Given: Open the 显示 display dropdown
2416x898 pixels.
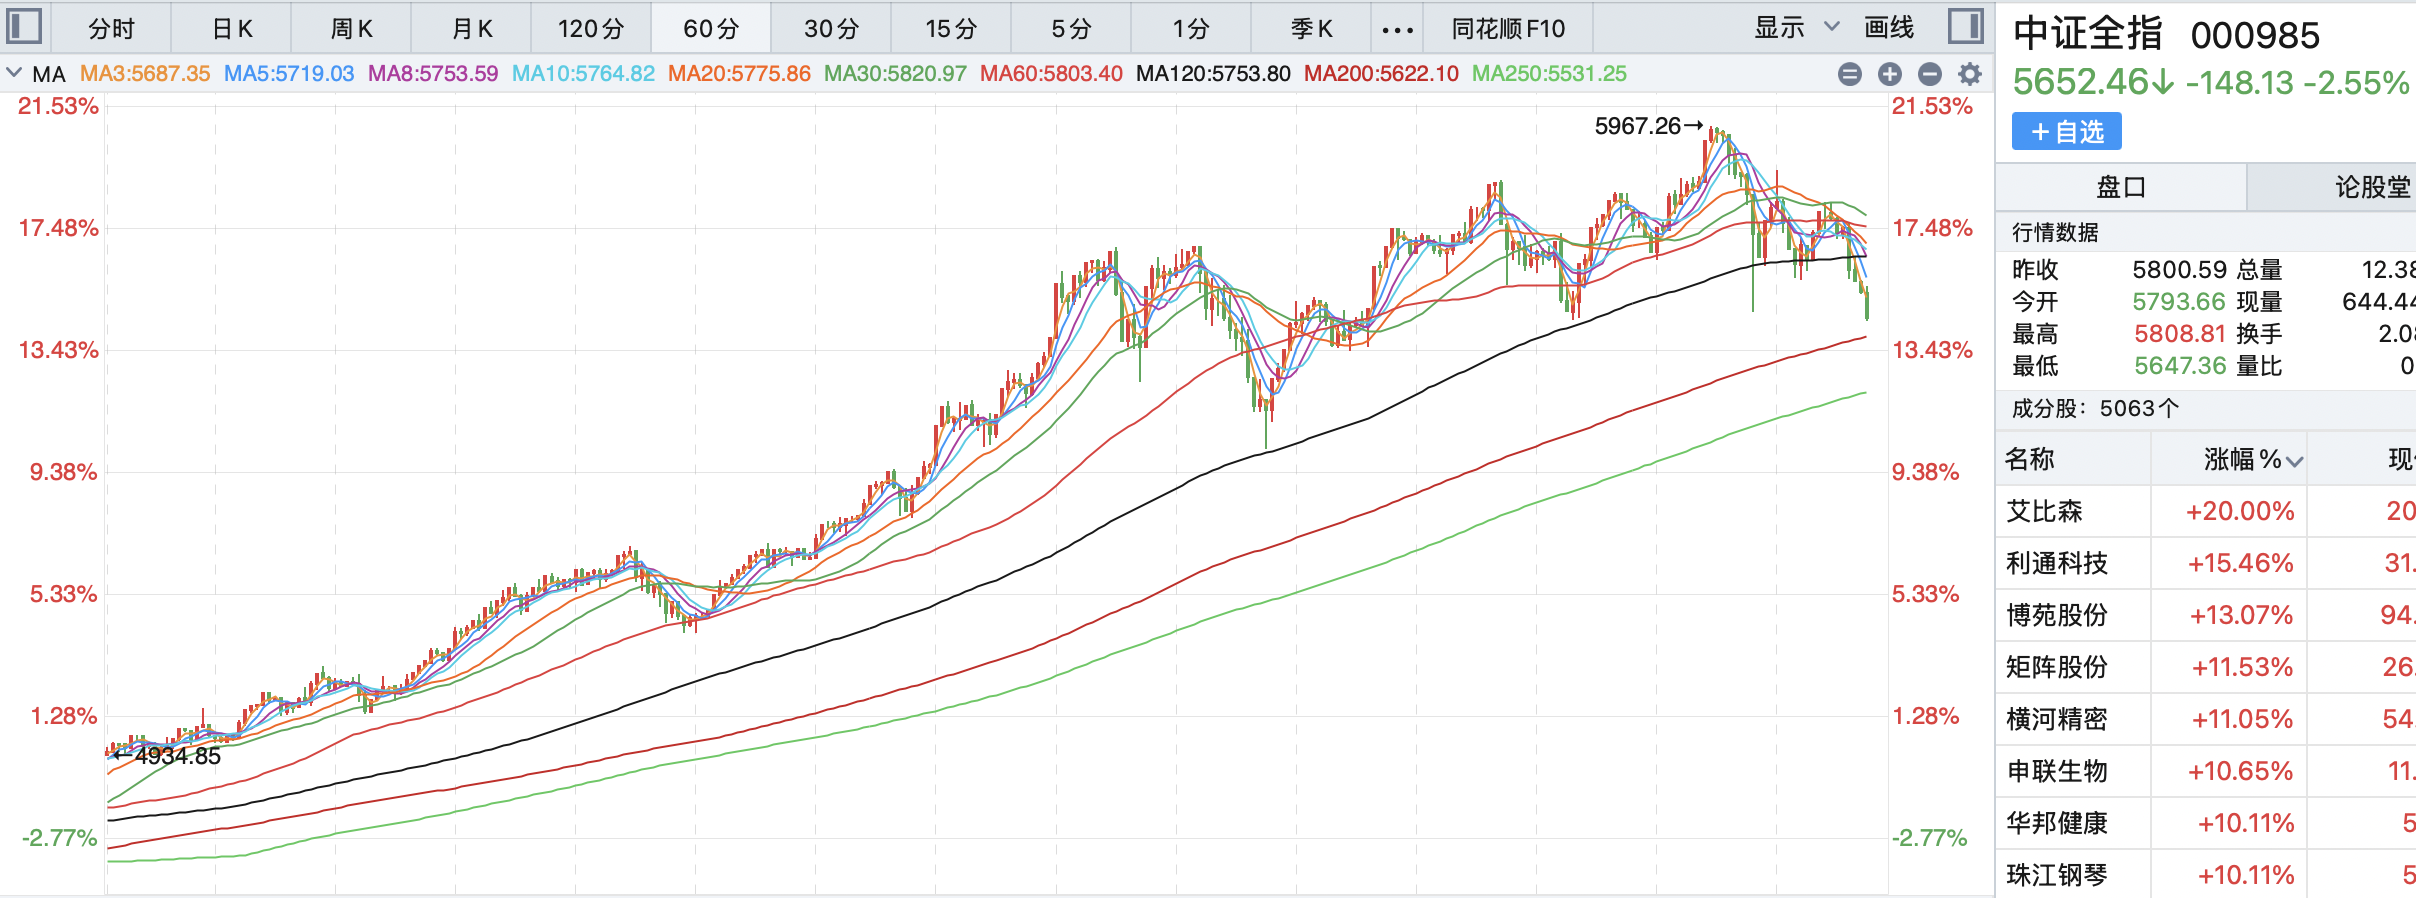Looking at the screenshot, I should [x=1796, y=28].
